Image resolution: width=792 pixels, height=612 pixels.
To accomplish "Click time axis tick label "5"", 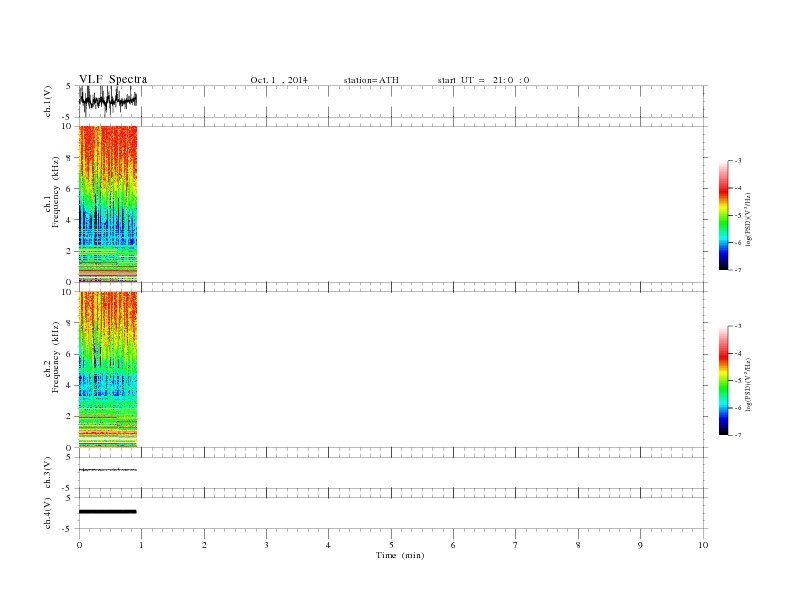I will point(391,545).
